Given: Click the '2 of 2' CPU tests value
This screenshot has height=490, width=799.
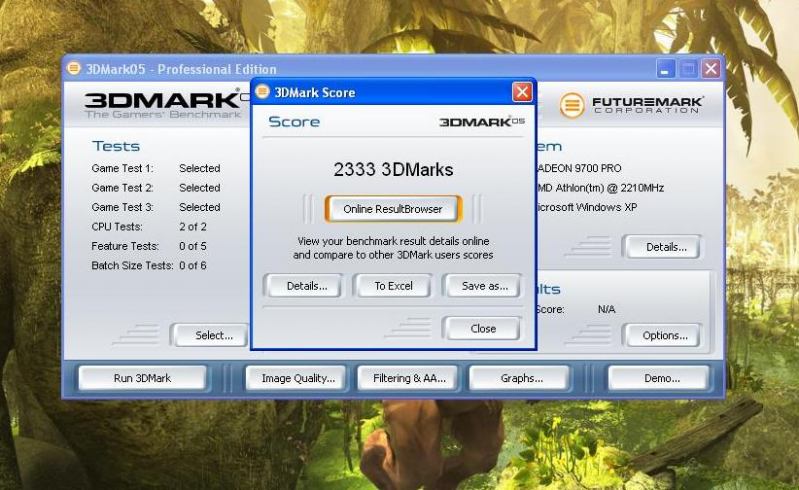Looking at the screenshot, I should (x=193, y=227).
